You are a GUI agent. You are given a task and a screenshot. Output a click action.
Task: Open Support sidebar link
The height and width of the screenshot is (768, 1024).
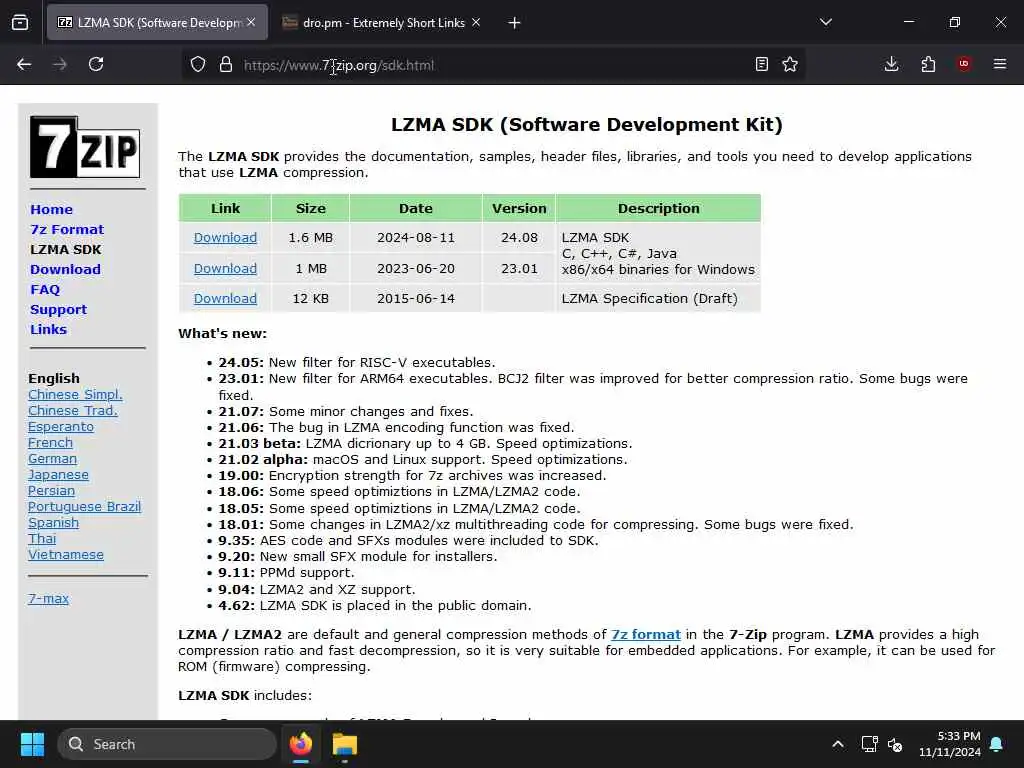(58, 310)
